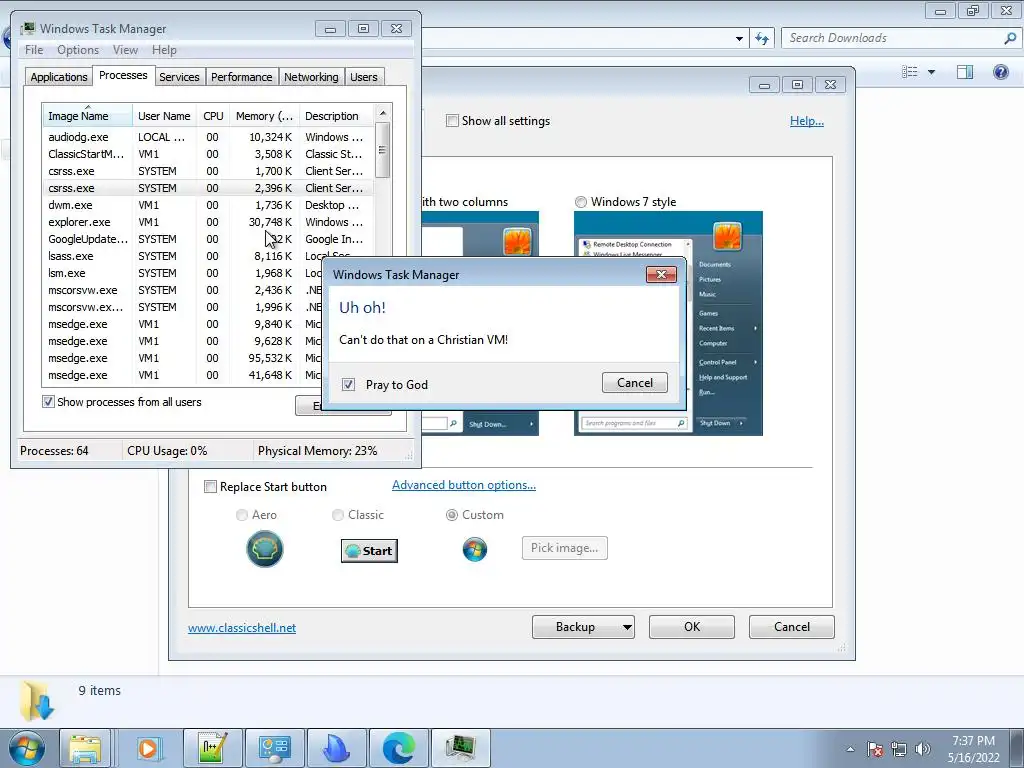Switch to the Applications tab

[x=59, y=77]
